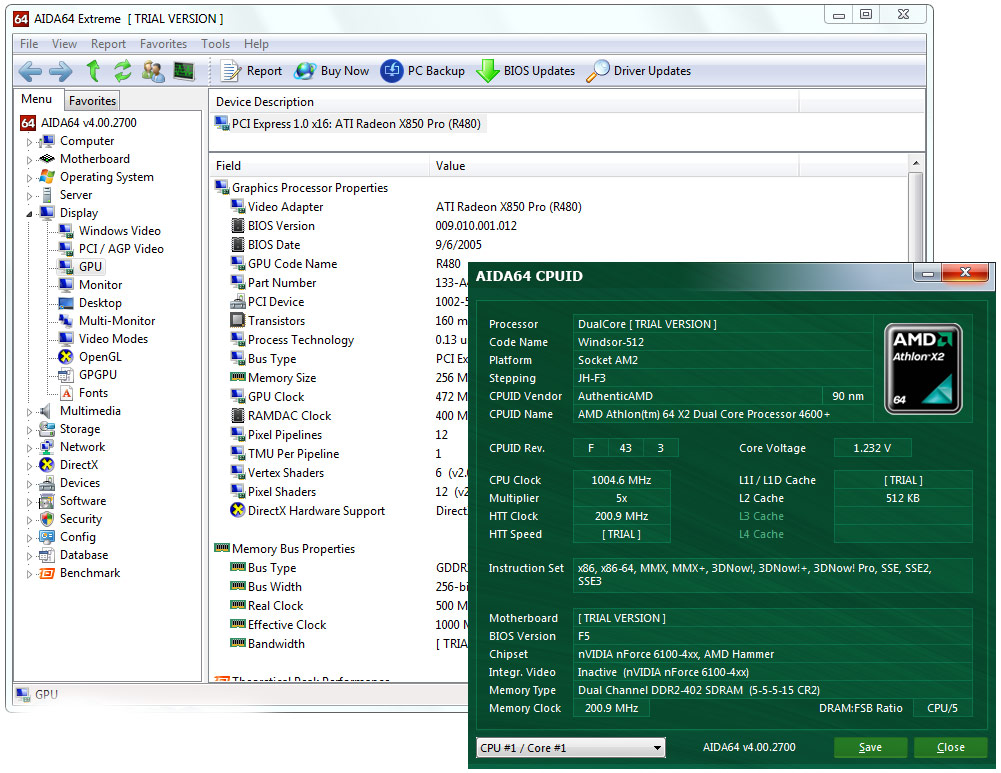Click the details list vertical scrollbar
This screenshot has width=1001, height=773.
click(x=916, y=217)
